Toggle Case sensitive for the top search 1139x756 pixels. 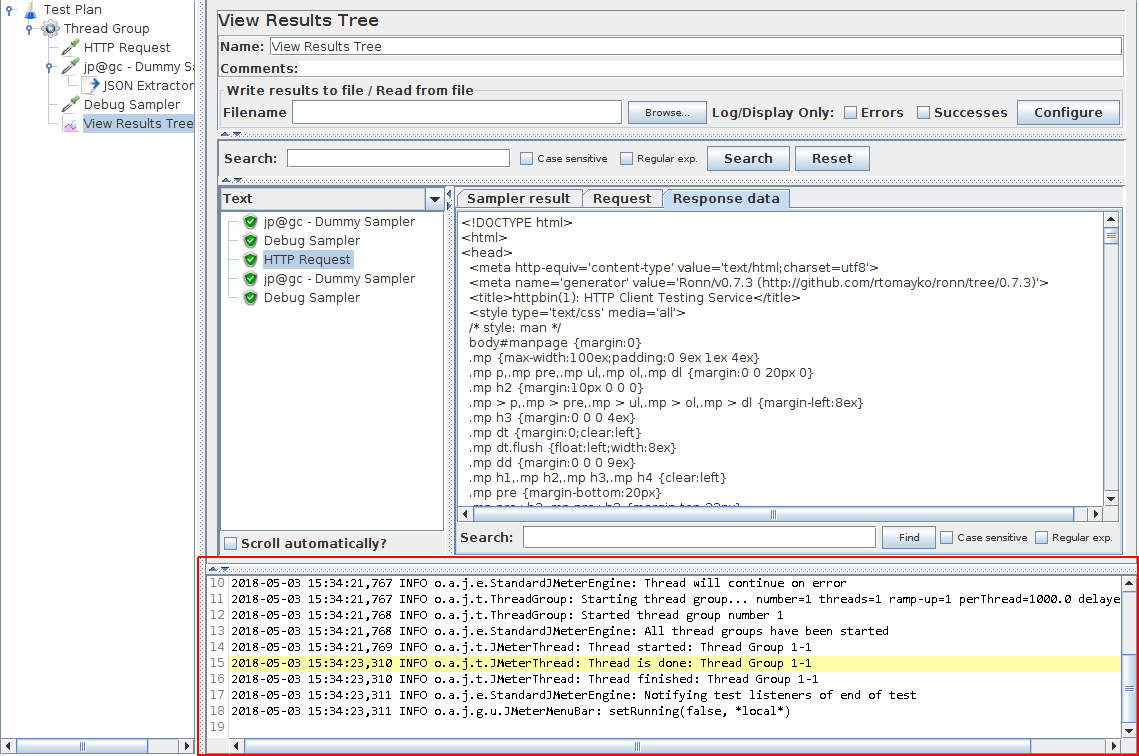pyautogui.click(x=525, y=157)
